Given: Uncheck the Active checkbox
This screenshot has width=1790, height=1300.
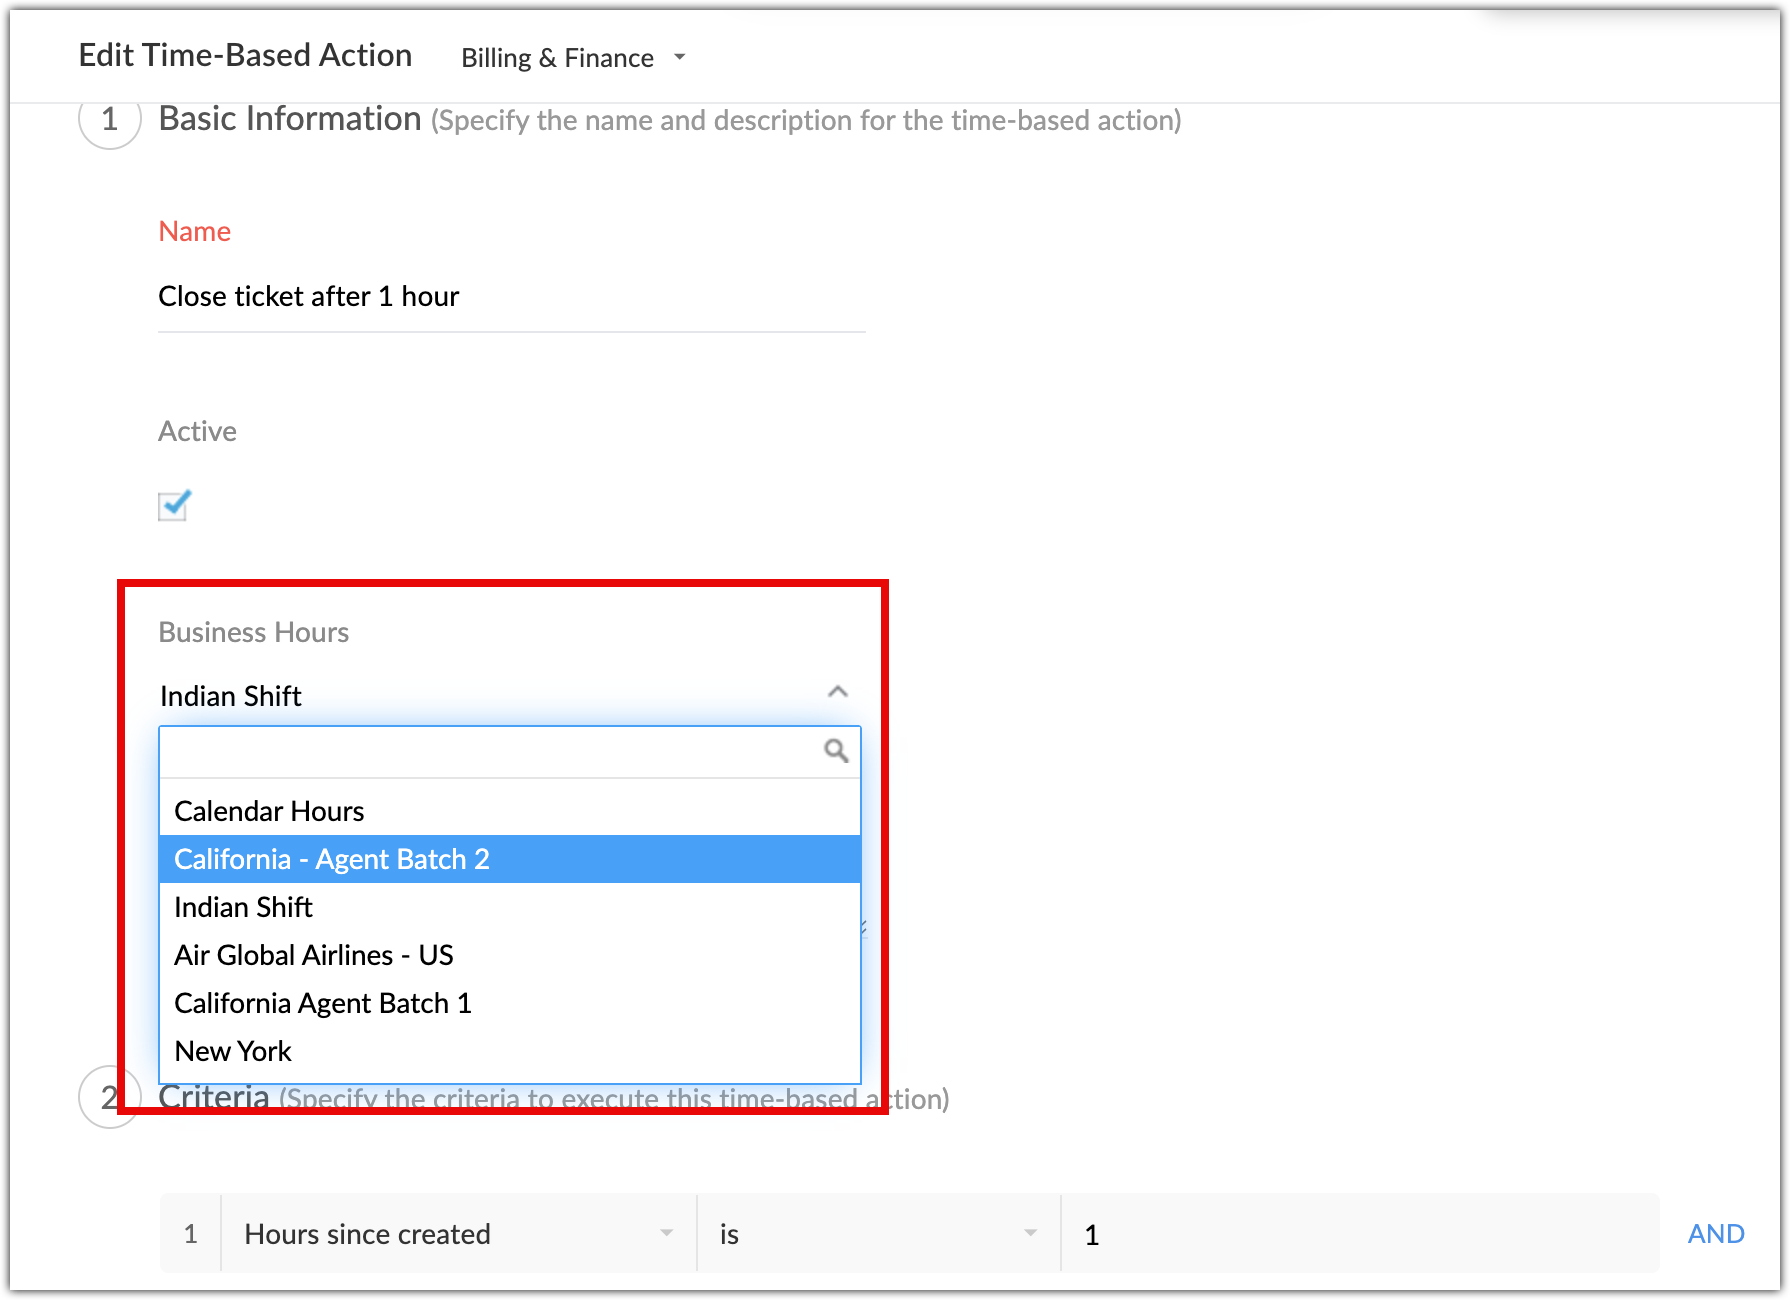Looking at the screenshot, I should tap(174, 505).
